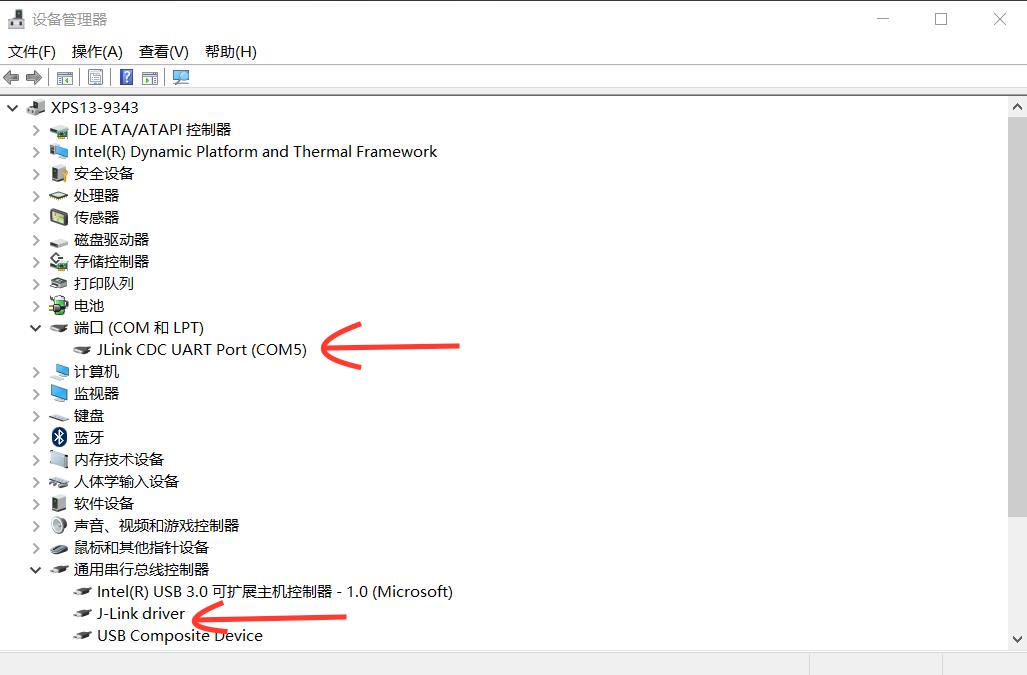This screenshot has width=1027, height=675.
Task: Collapse the XPS13-9343 root node
Action: coord(13,108)
